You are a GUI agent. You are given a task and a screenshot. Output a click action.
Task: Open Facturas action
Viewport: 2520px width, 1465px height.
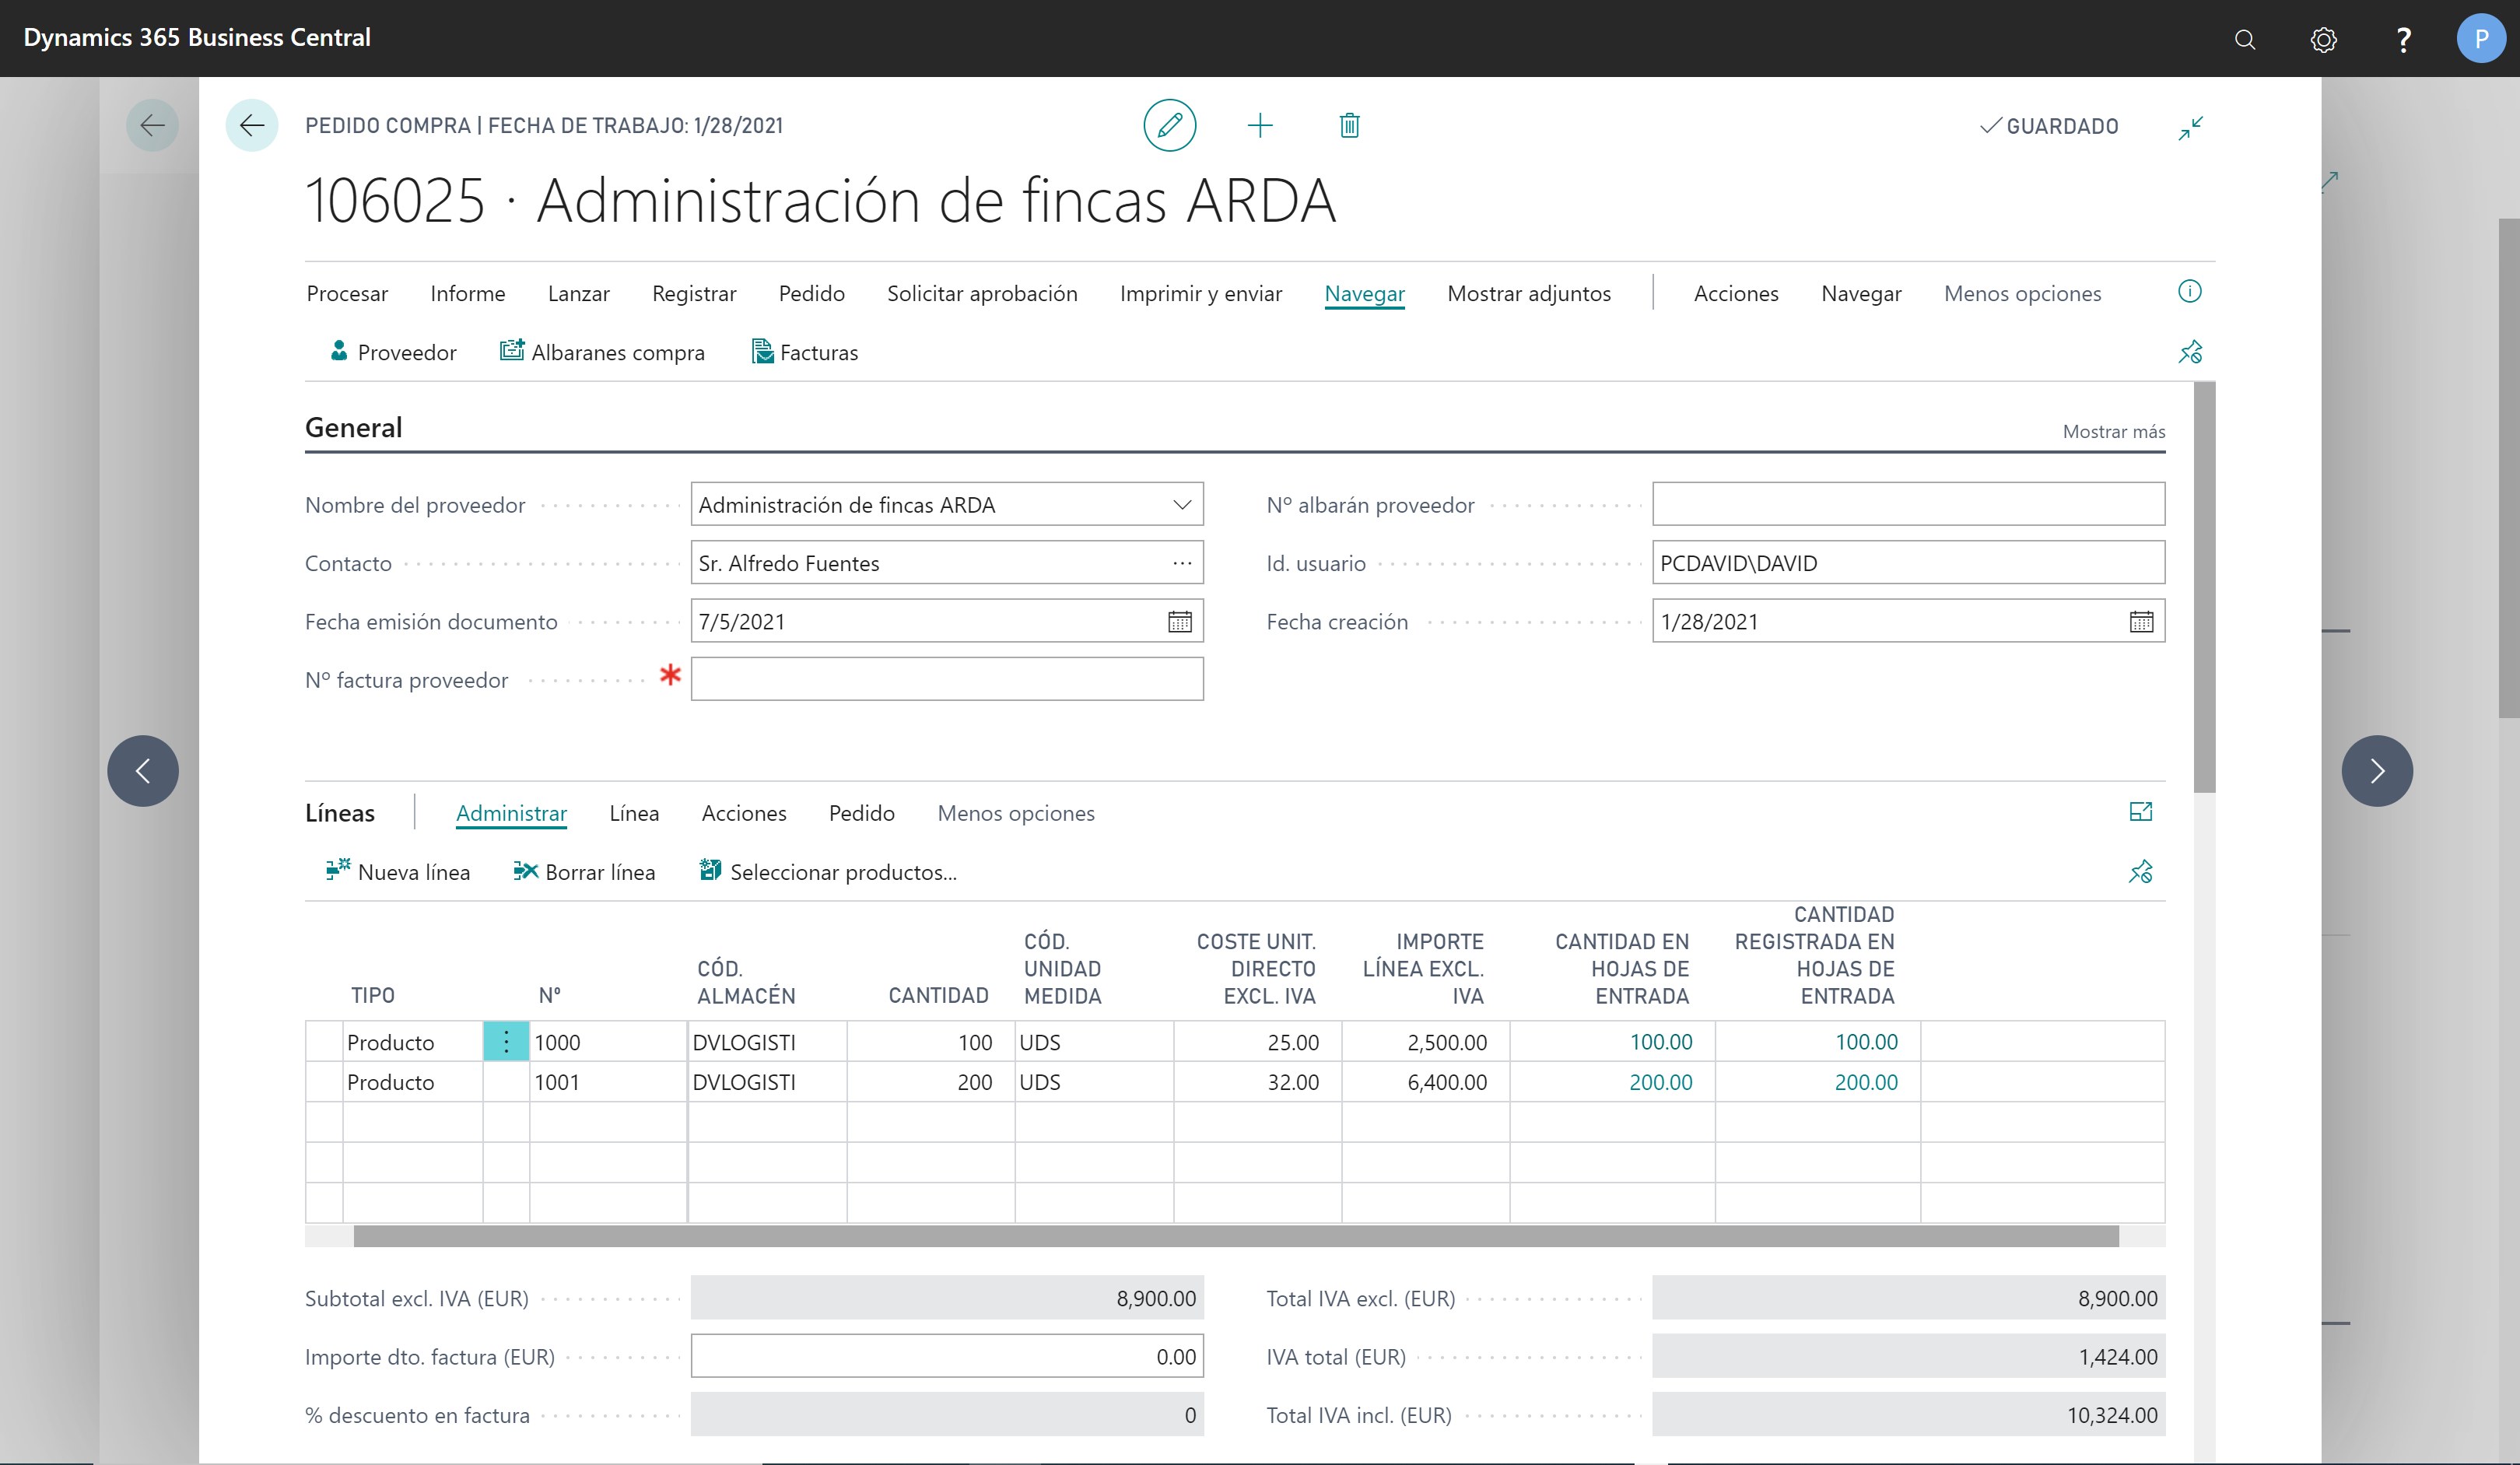pos(804,352)
